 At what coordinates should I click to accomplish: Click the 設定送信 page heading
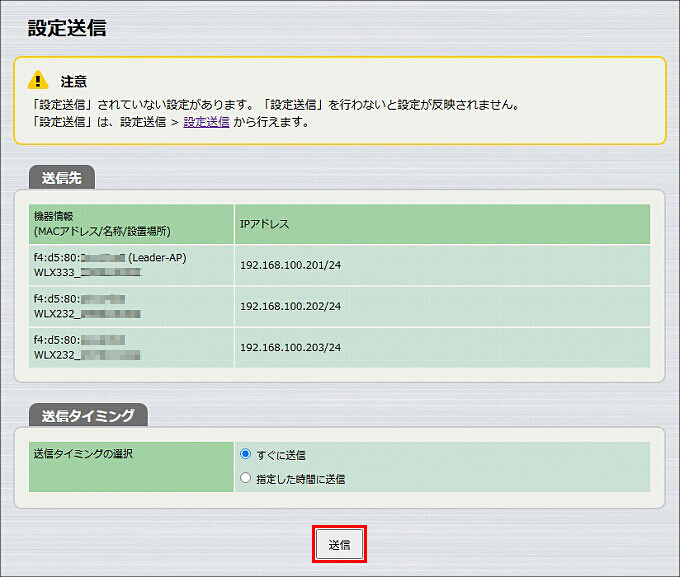pyautogui.click(x=67, y=28)
